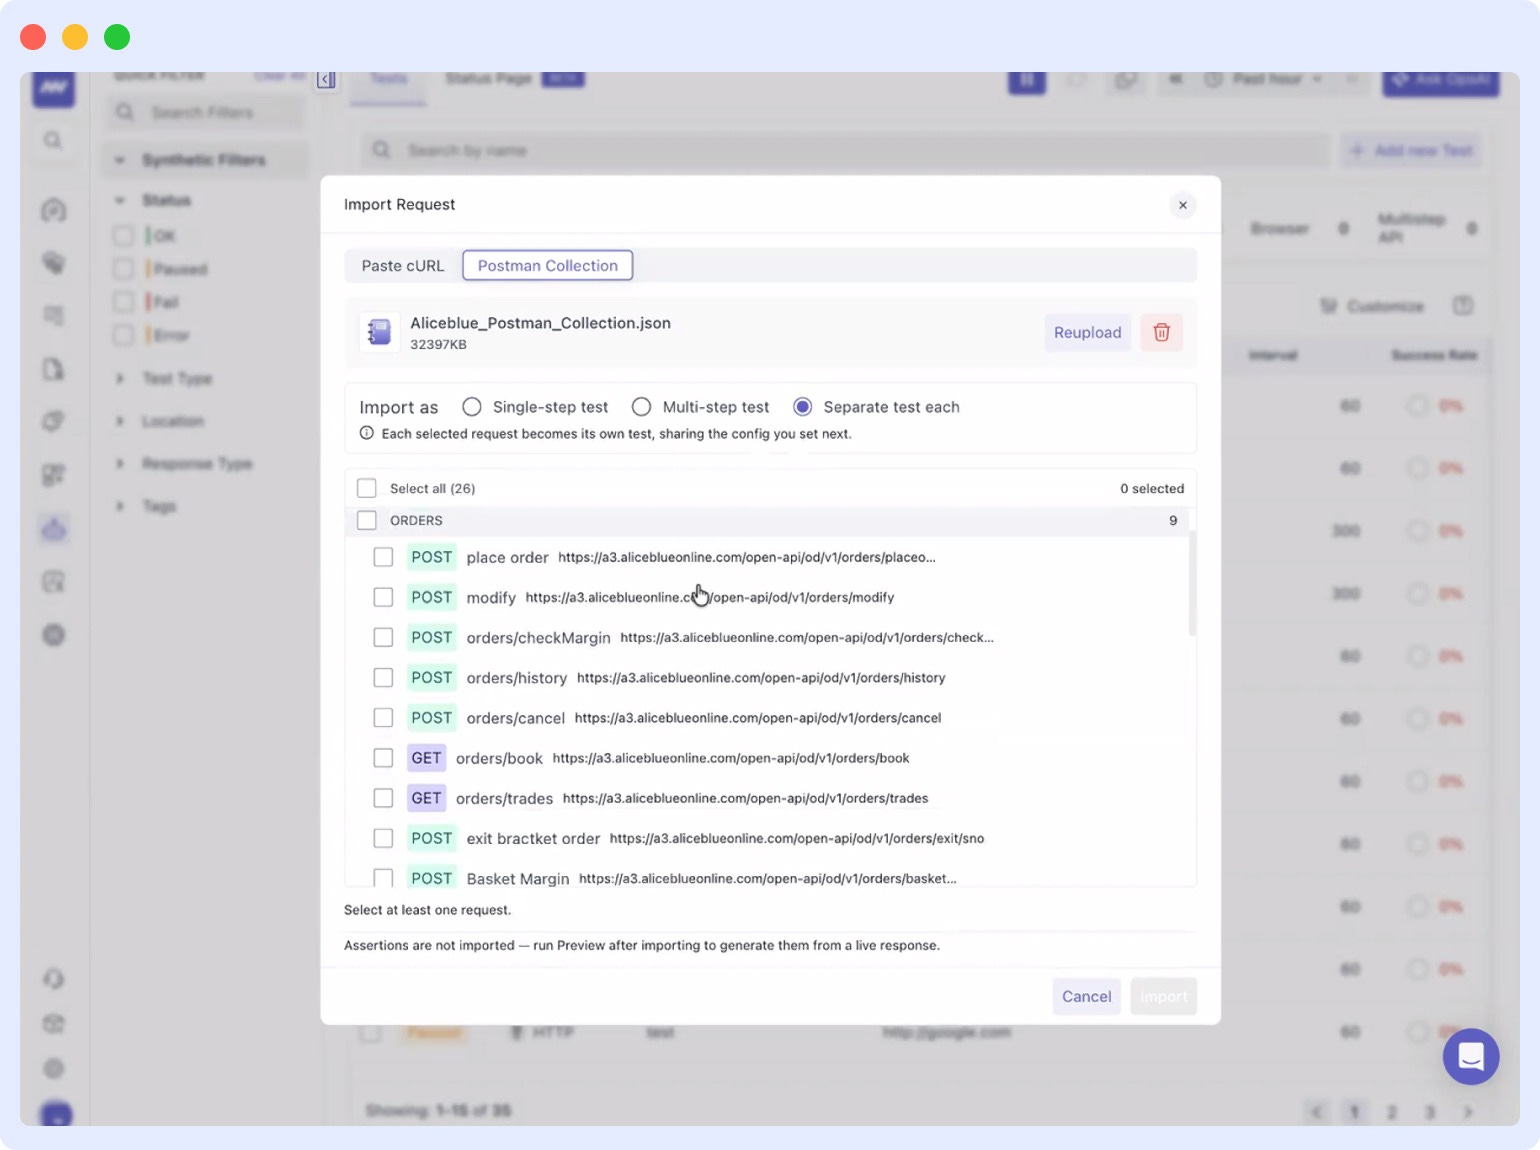Check the orders/book request checkbox
The height and width of the screenshot is (1150, 1540).
pos(383,758)
